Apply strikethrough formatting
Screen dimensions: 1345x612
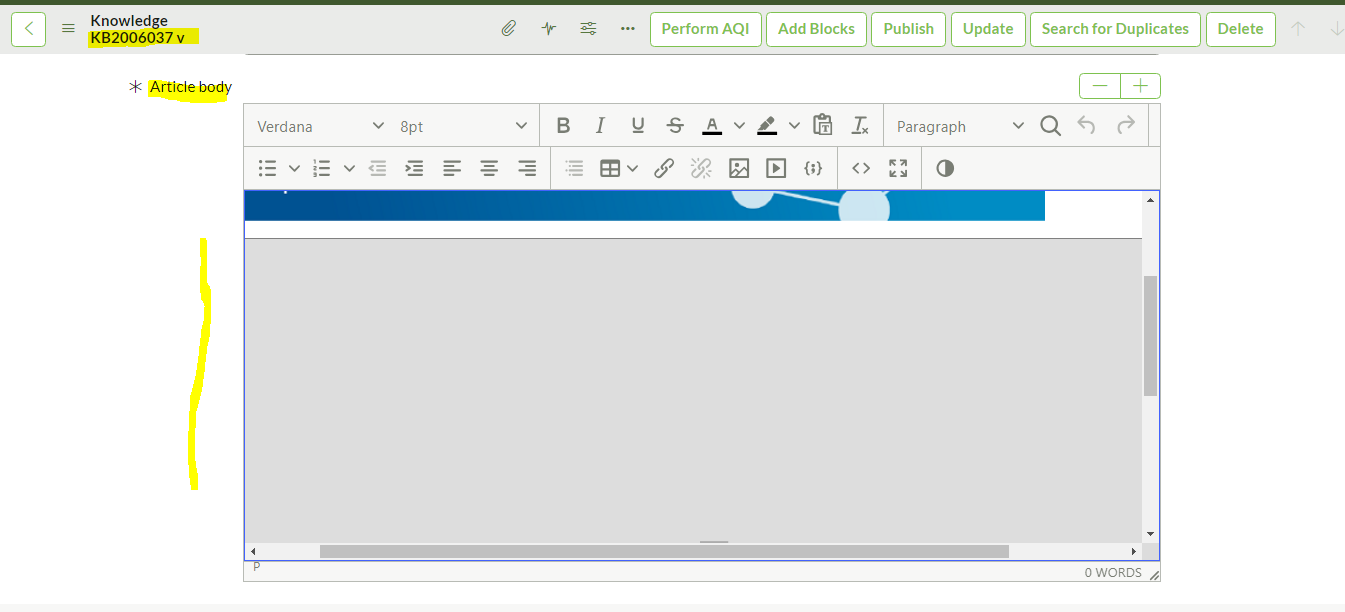675,126
